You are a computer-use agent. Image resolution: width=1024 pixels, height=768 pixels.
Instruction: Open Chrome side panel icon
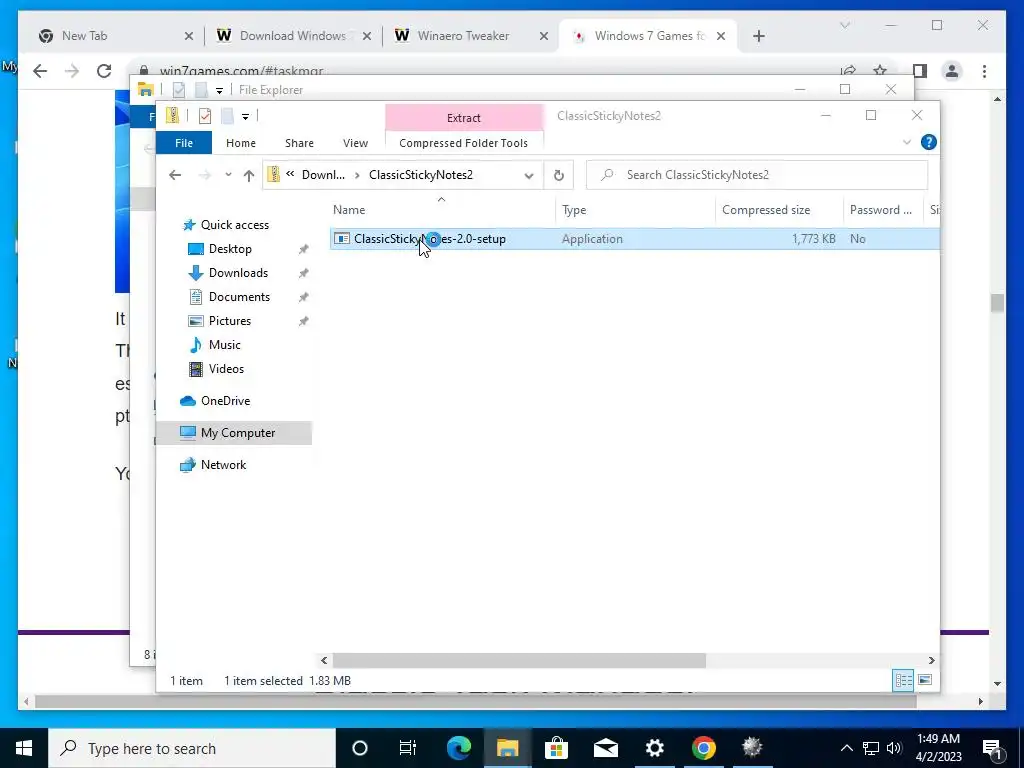[920, 71]
